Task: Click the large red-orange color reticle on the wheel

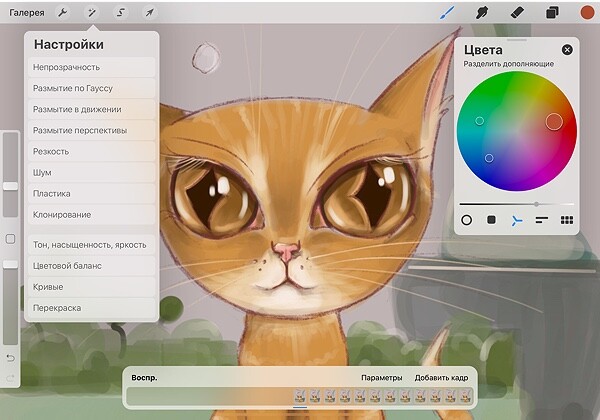Action: coord(554,122)
